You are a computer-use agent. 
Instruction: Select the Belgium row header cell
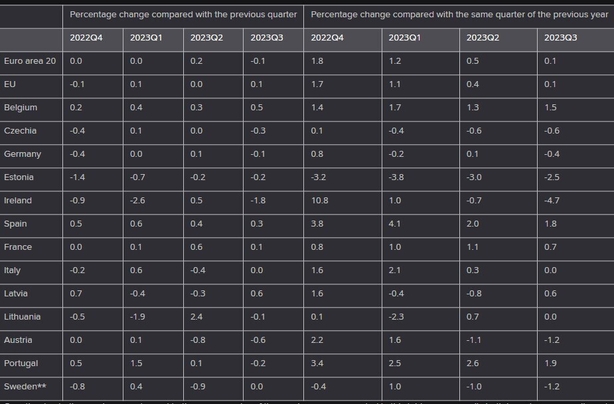click(x=30, y=108)
